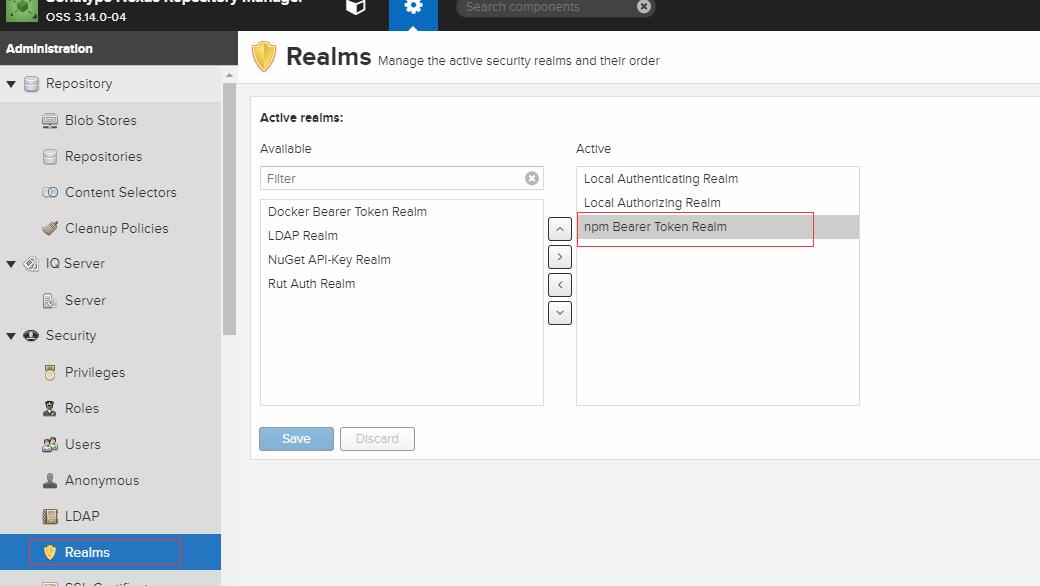Select LDAP Realm in Available list

coord(401,236)
